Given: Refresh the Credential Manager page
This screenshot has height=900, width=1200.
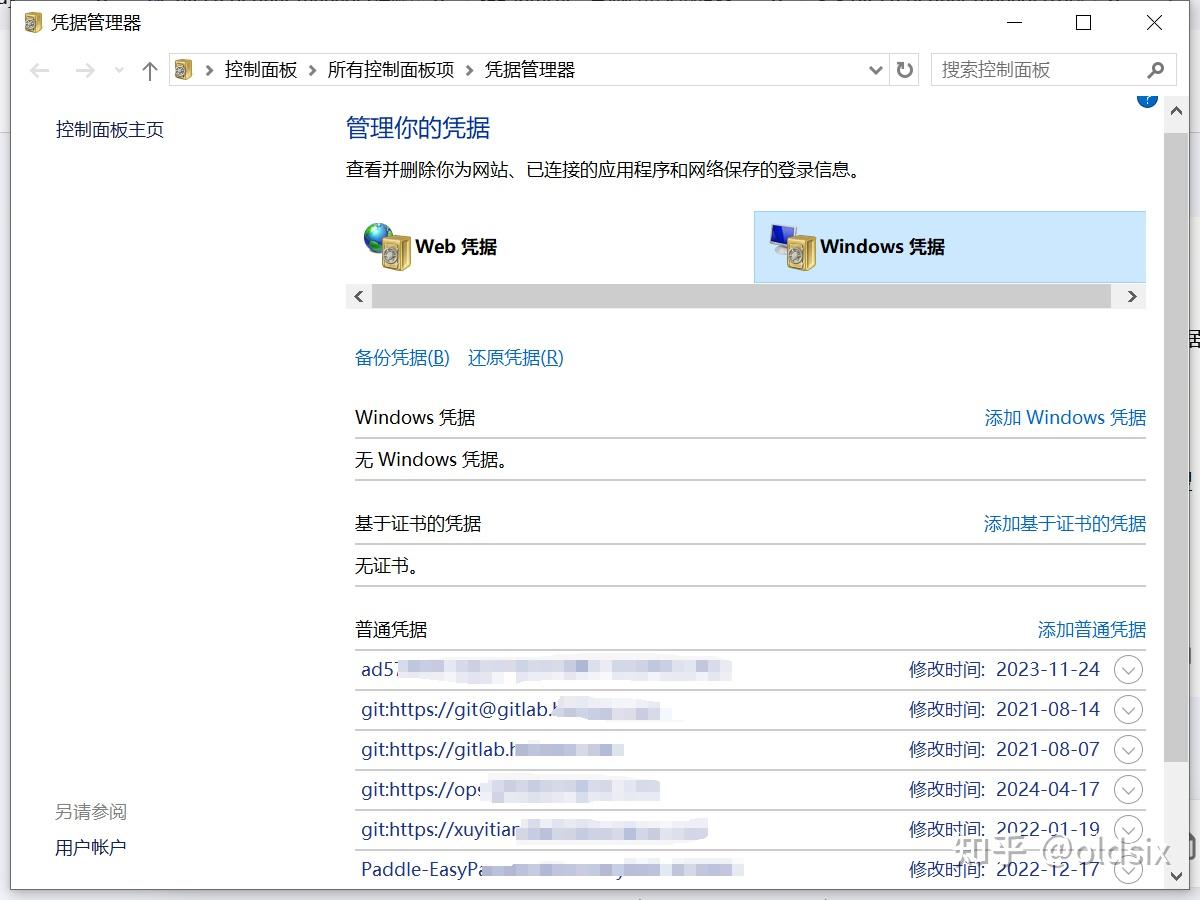Looking at the screenshot, I should tap(905, 70).
